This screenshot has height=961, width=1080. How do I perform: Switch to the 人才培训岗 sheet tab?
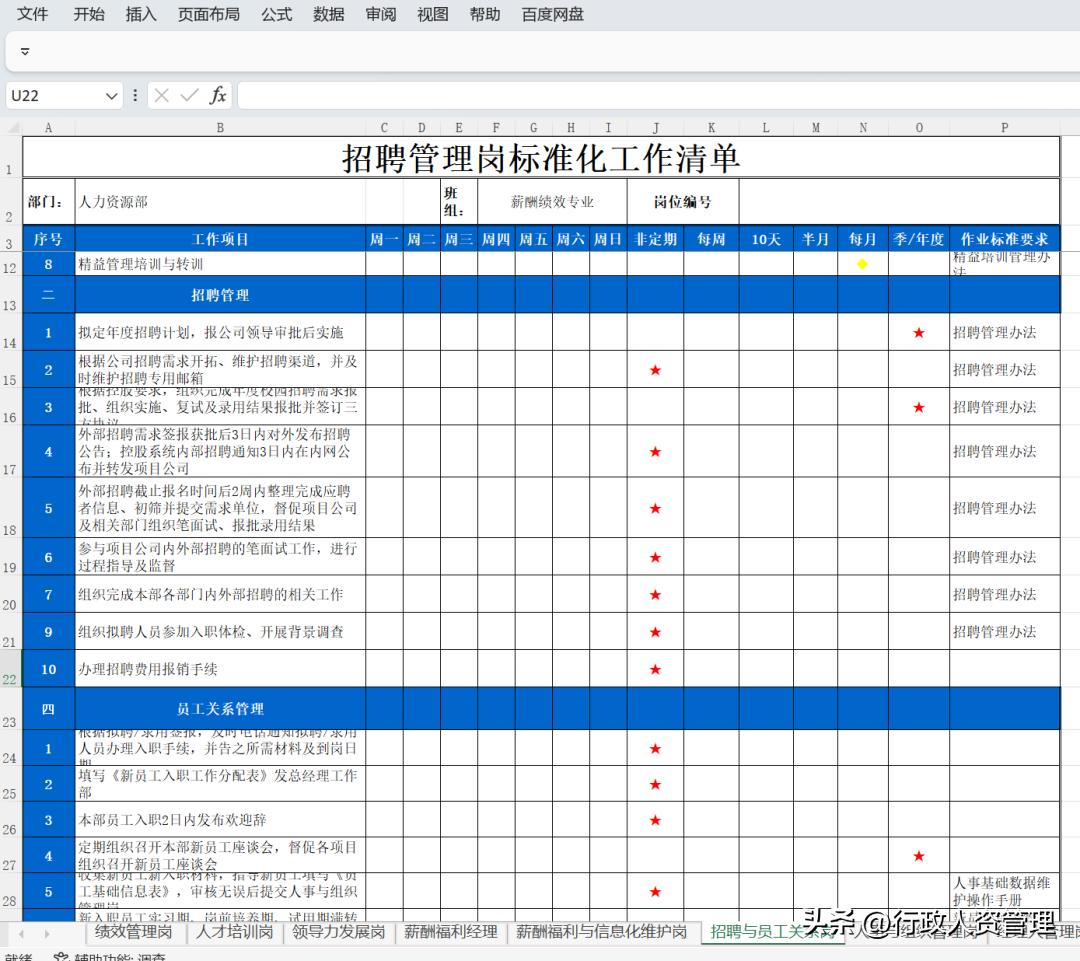click(232, 932)
